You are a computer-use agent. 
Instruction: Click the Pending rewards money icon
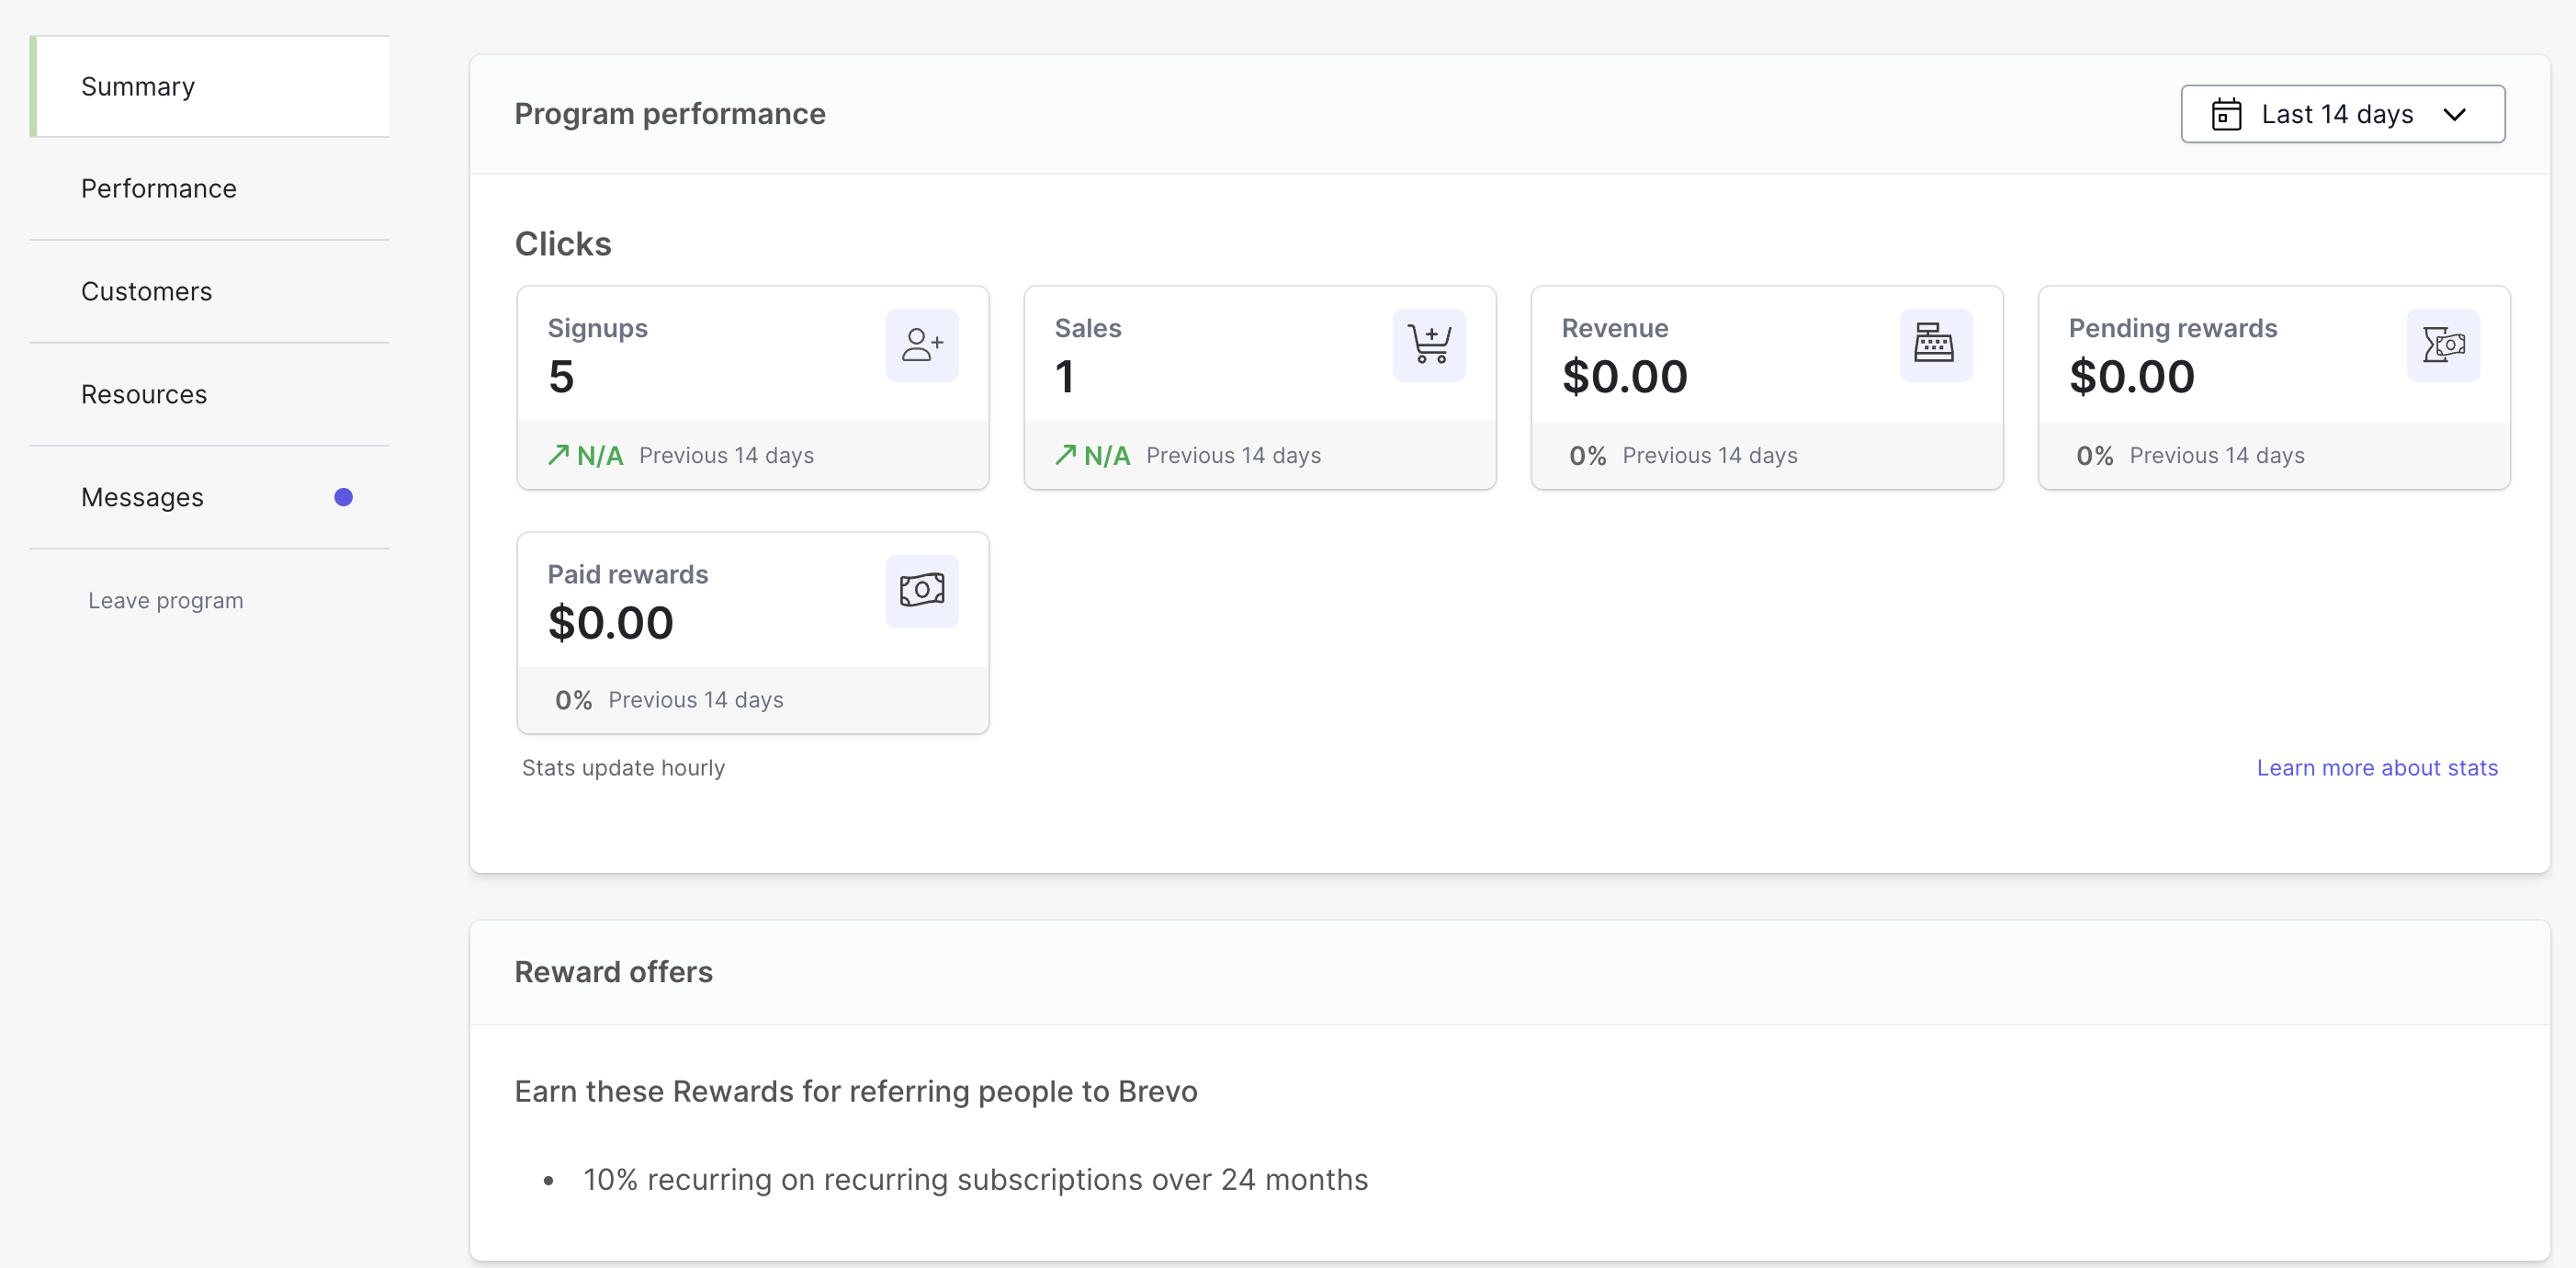click(2442, 345)
